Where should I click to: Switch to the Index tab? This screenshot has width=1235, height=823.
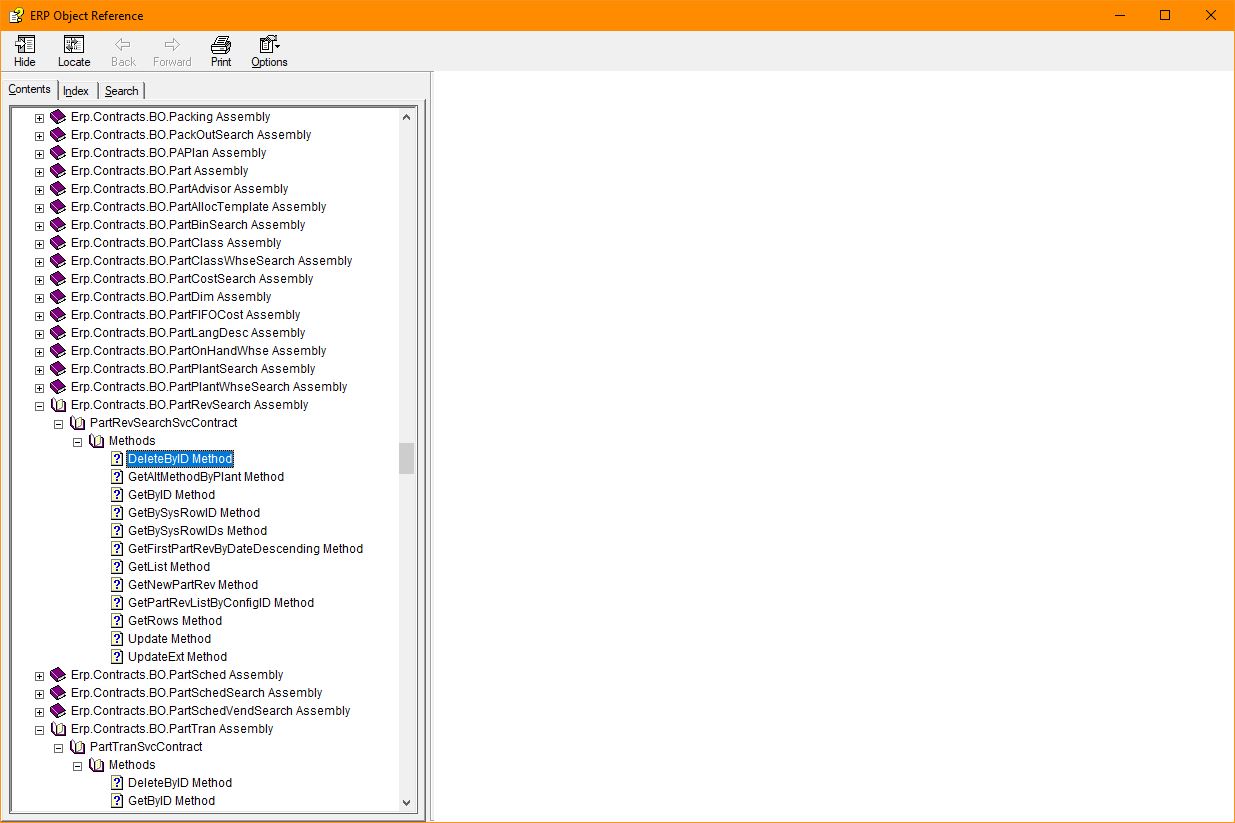pyautogui.click(x=76, y=91)
